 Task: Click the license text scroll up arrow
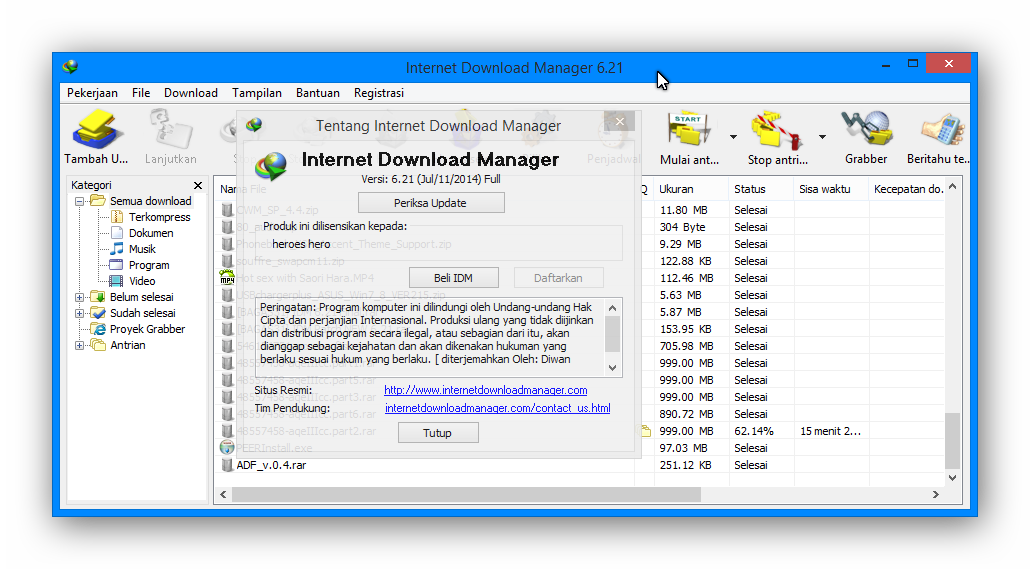pyautogui.click(x=612, y=307)
